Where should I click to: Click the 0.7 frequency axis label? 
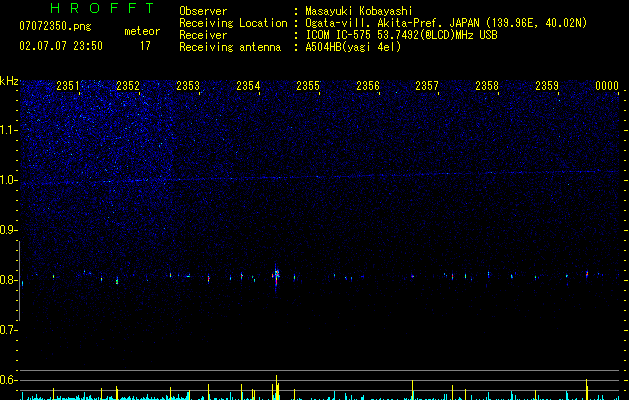(8, 330)
